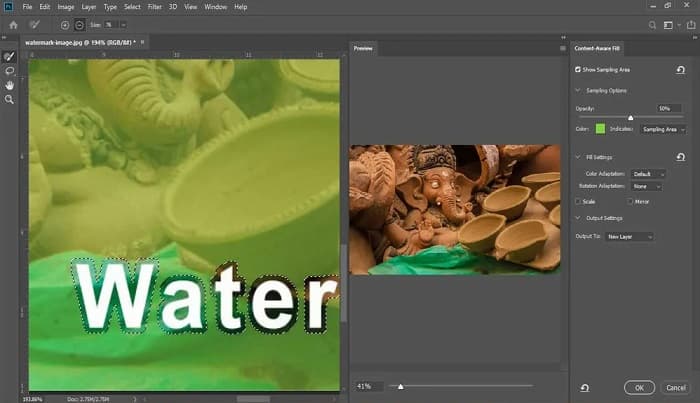Click the Share icon at top right
This screenshot has width=700, height=403.
pos(691,25)
